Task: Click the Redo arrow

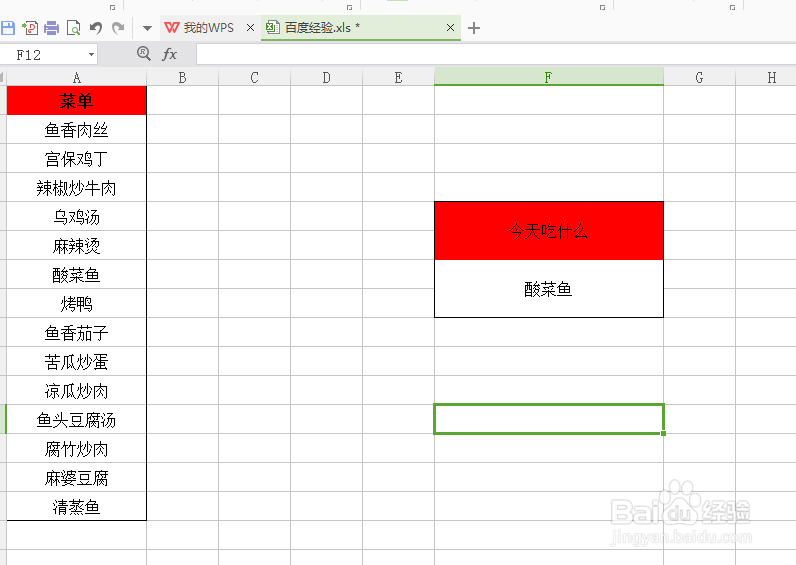Action: pos(118,28)
